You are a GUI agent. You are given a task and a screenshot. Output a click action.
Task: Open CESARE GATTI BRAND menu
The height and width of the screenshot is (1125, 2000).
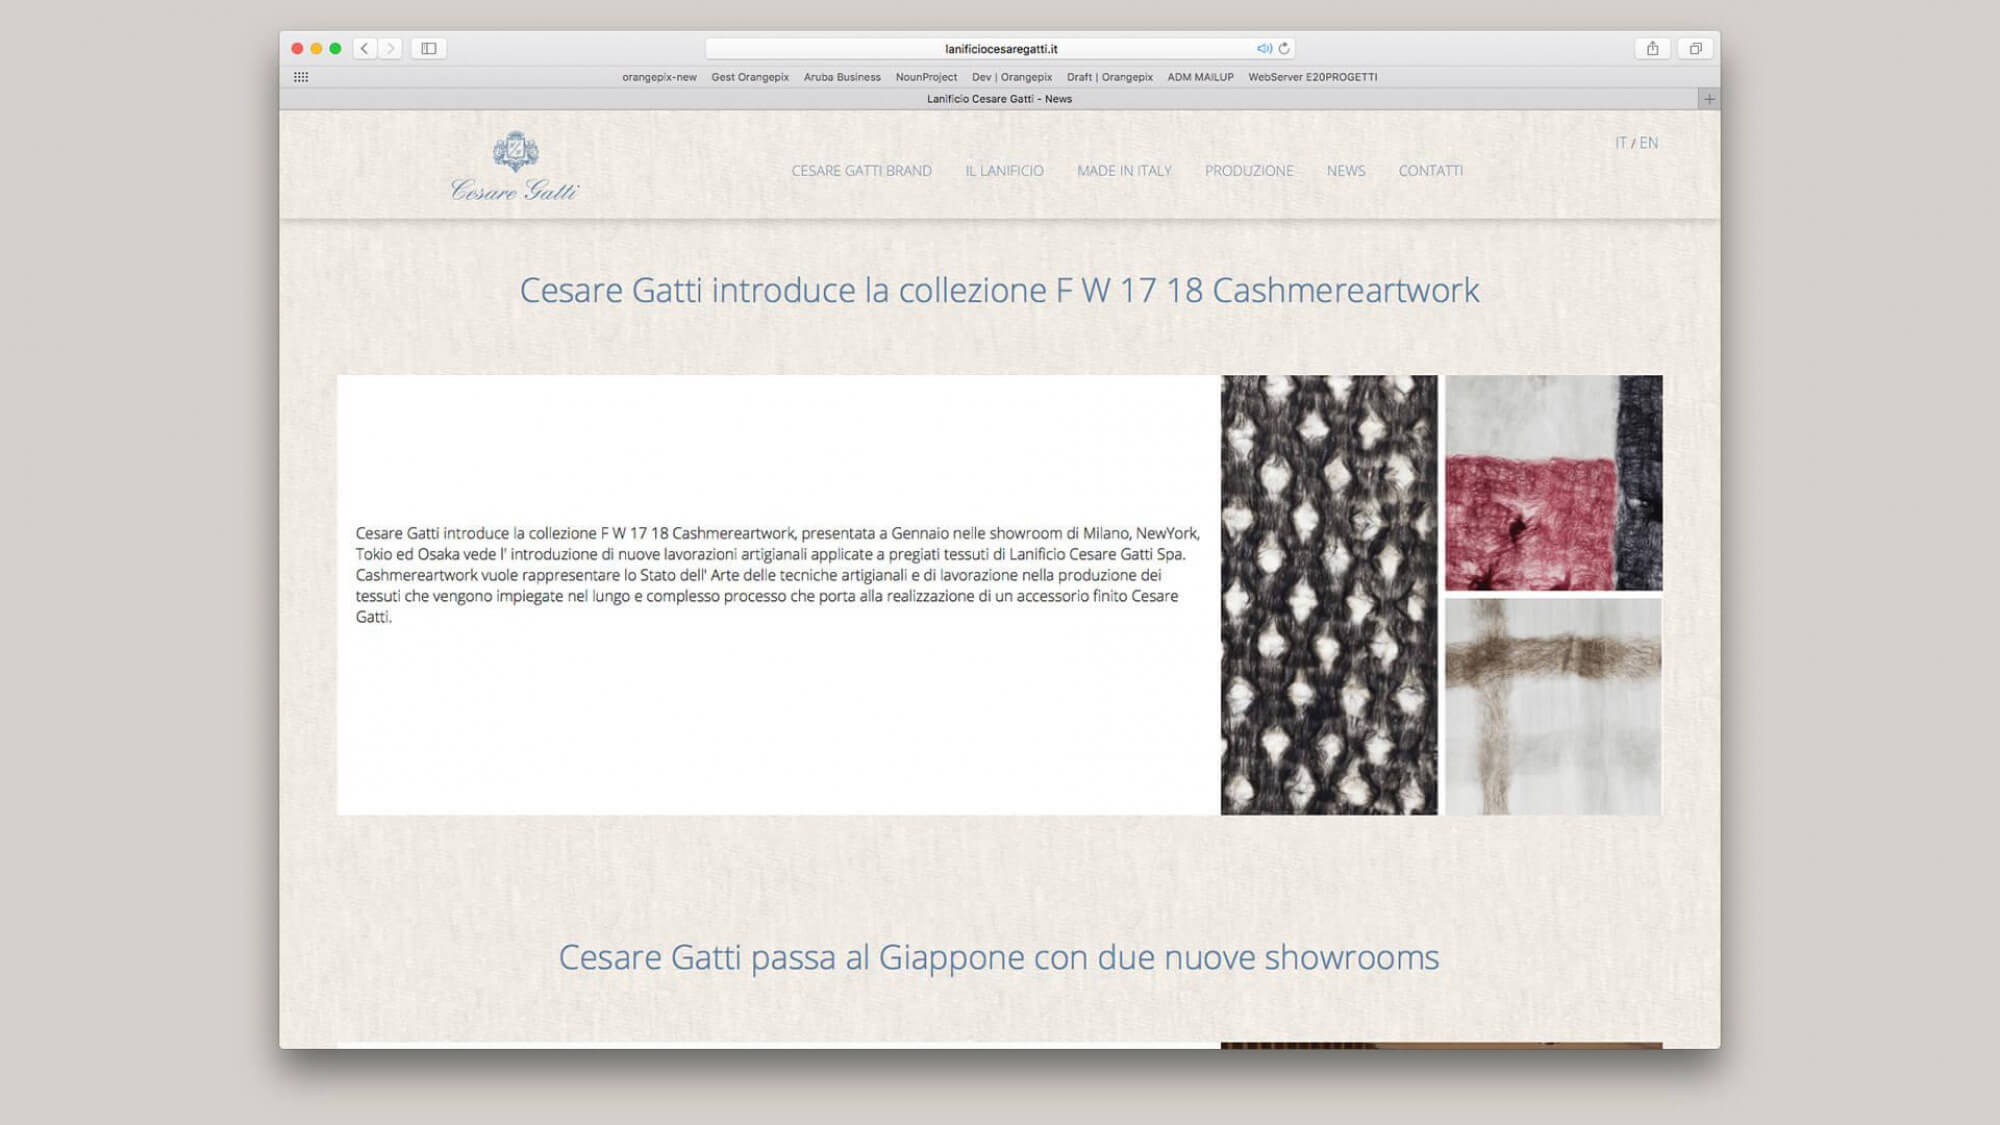861,171
